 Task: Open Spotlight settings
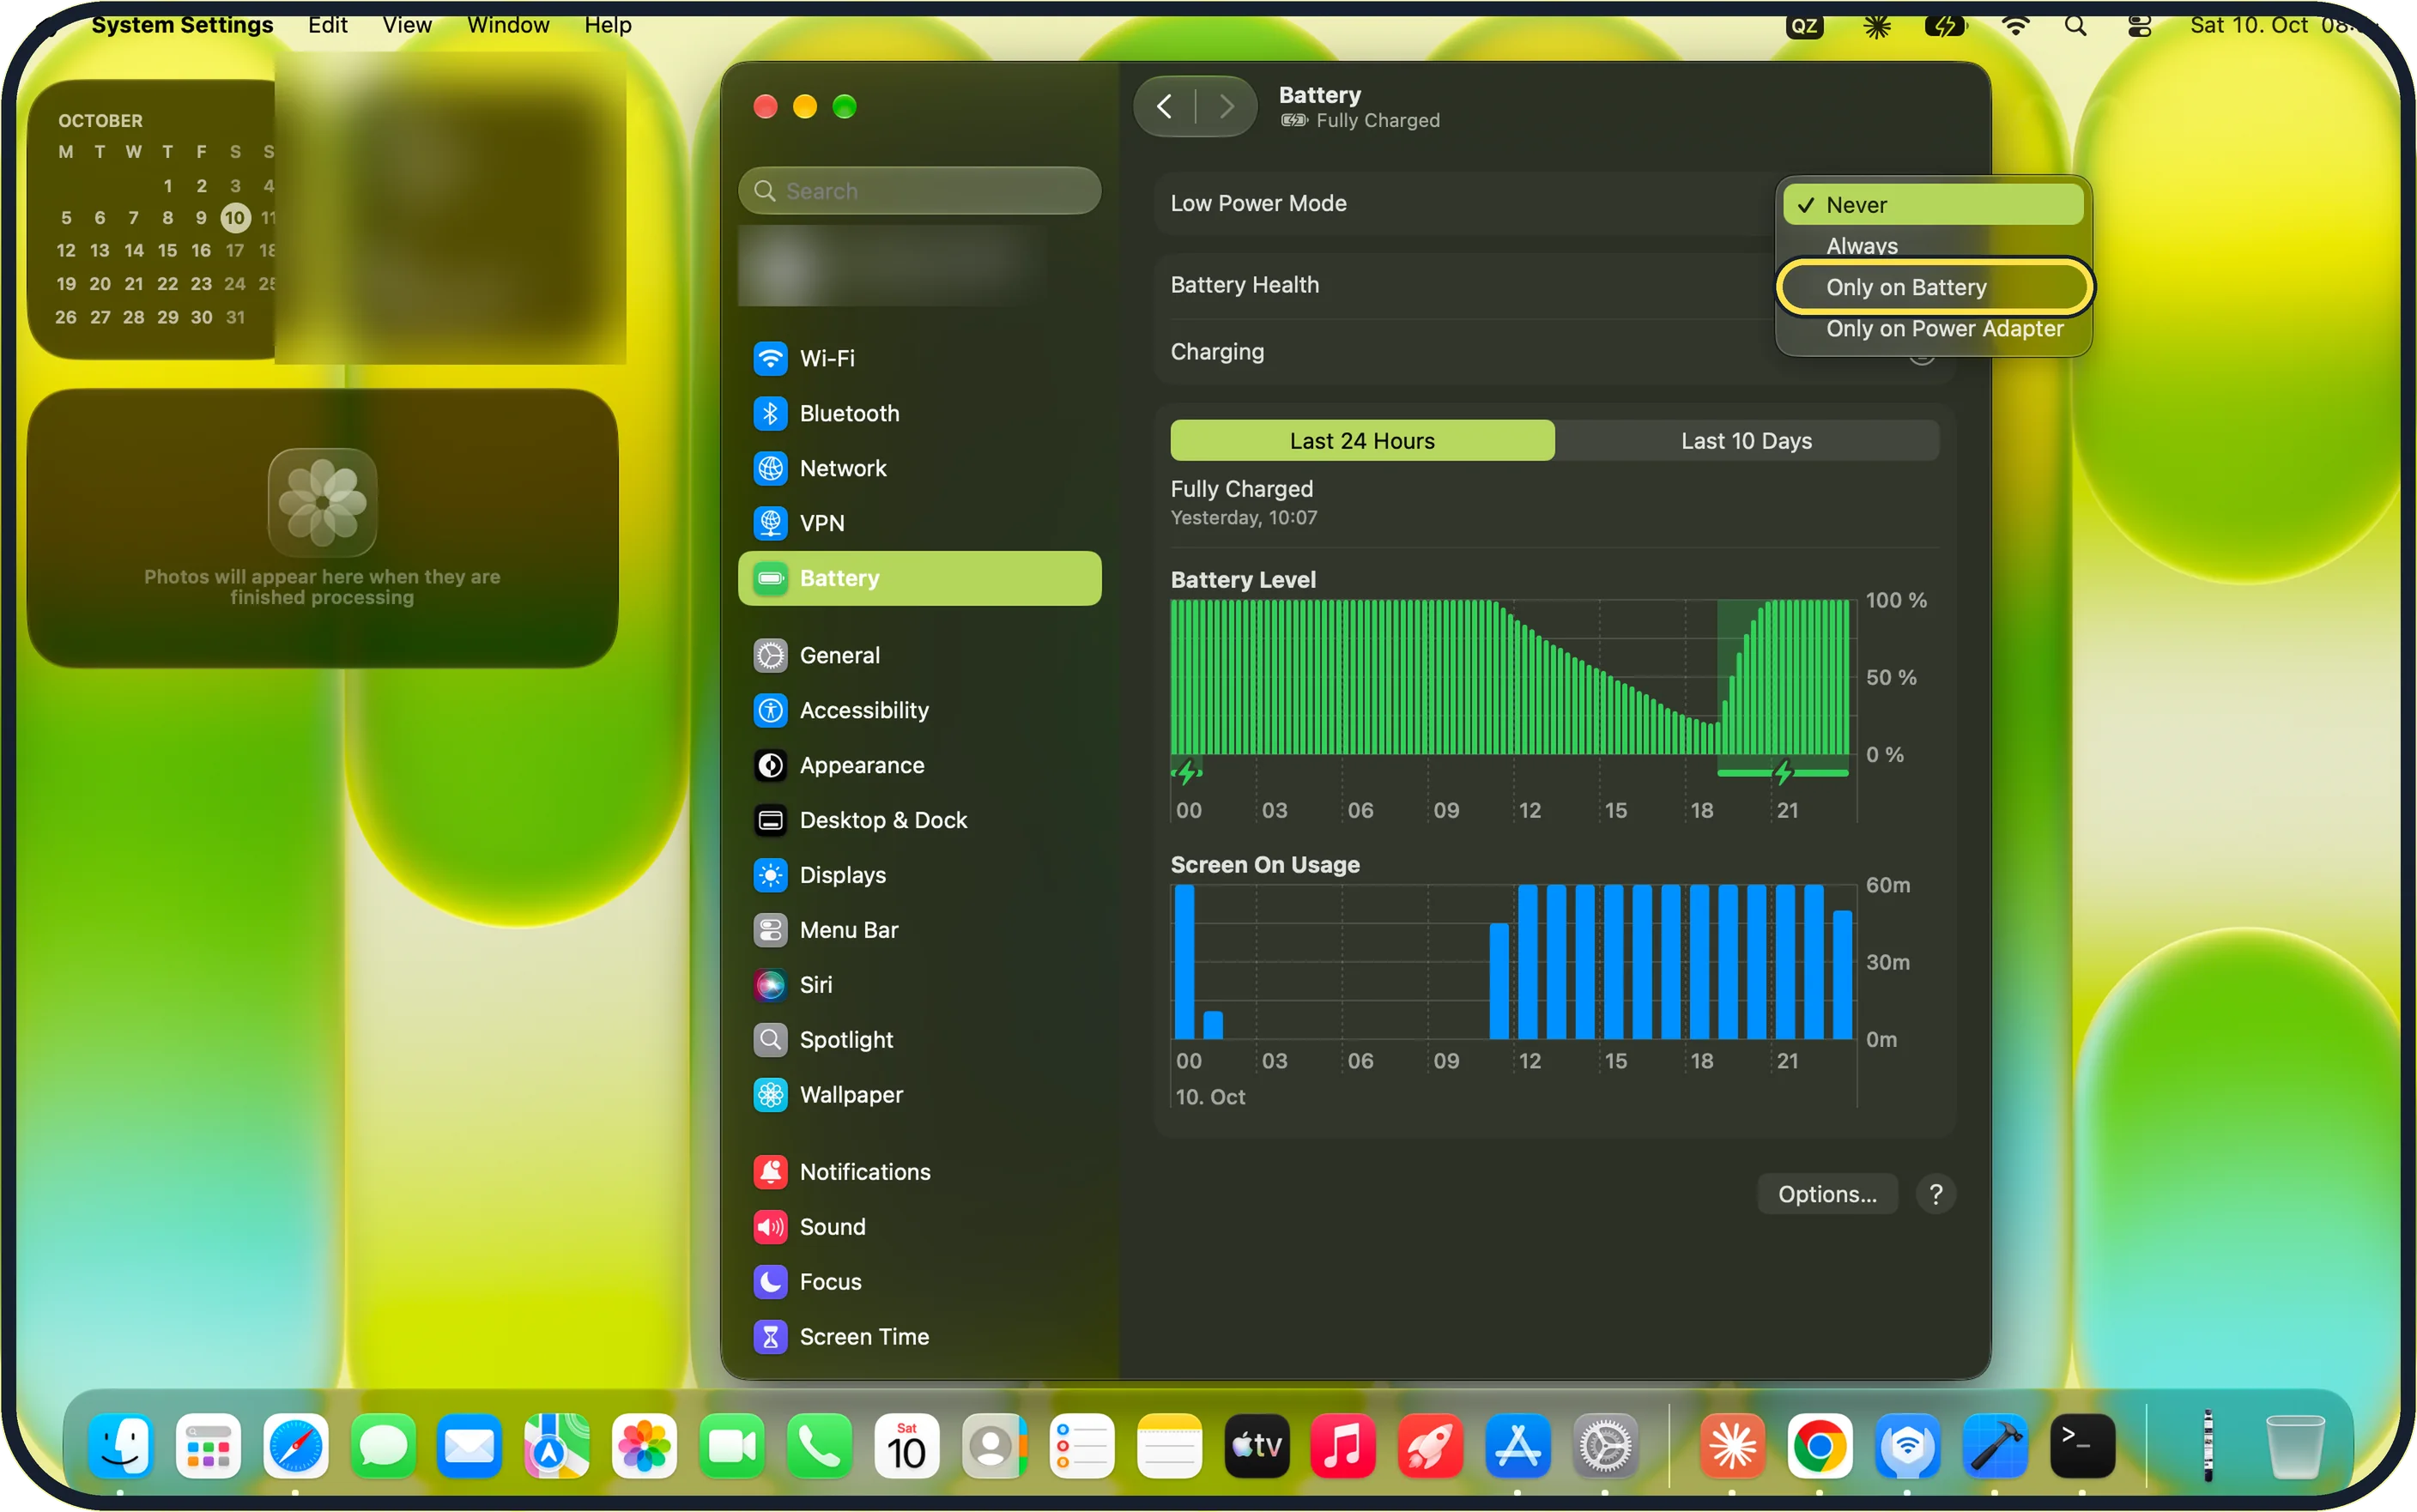click(918, 1040)
